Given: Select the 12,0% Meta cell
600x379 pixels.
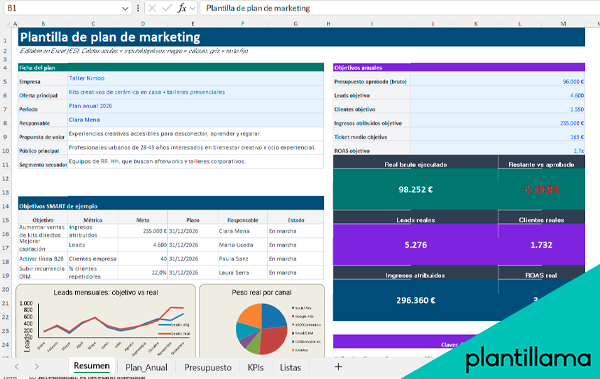Looking at the screenshot, I should [143, 273].
